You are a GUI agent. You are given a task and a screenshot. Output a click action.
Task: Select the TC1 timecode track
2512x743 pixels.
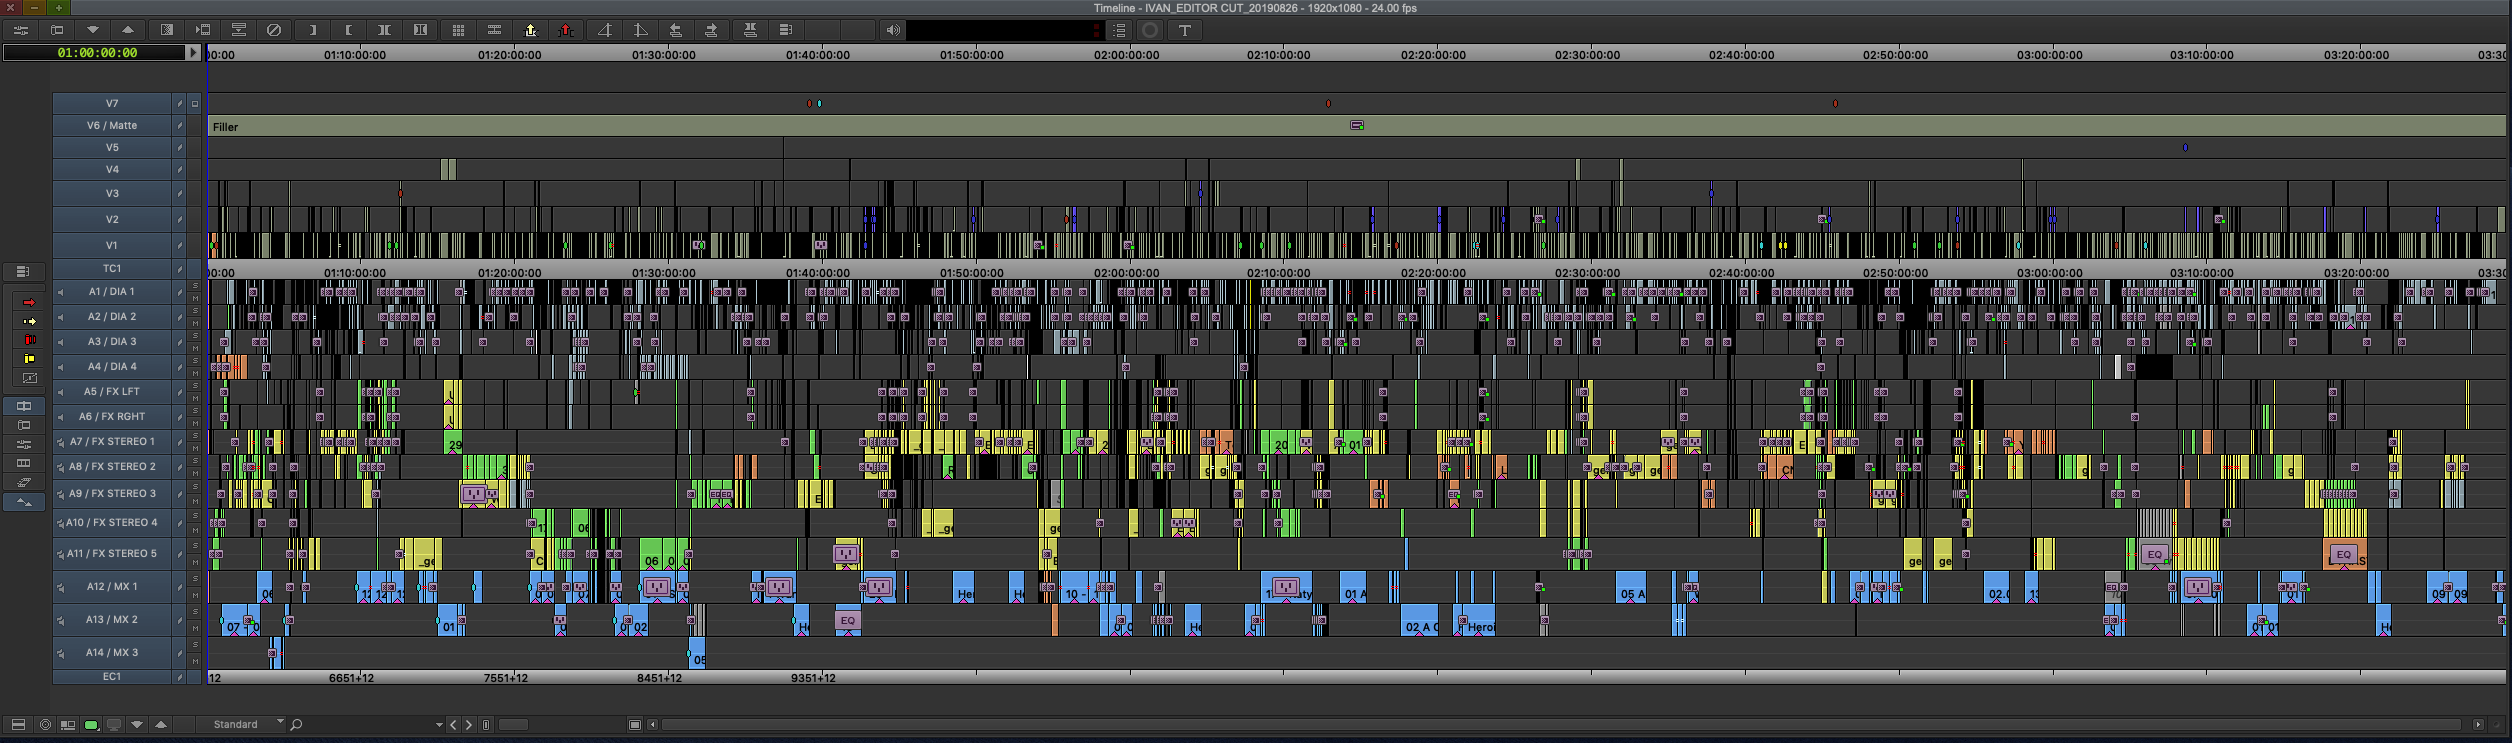(x=112, y=268)
